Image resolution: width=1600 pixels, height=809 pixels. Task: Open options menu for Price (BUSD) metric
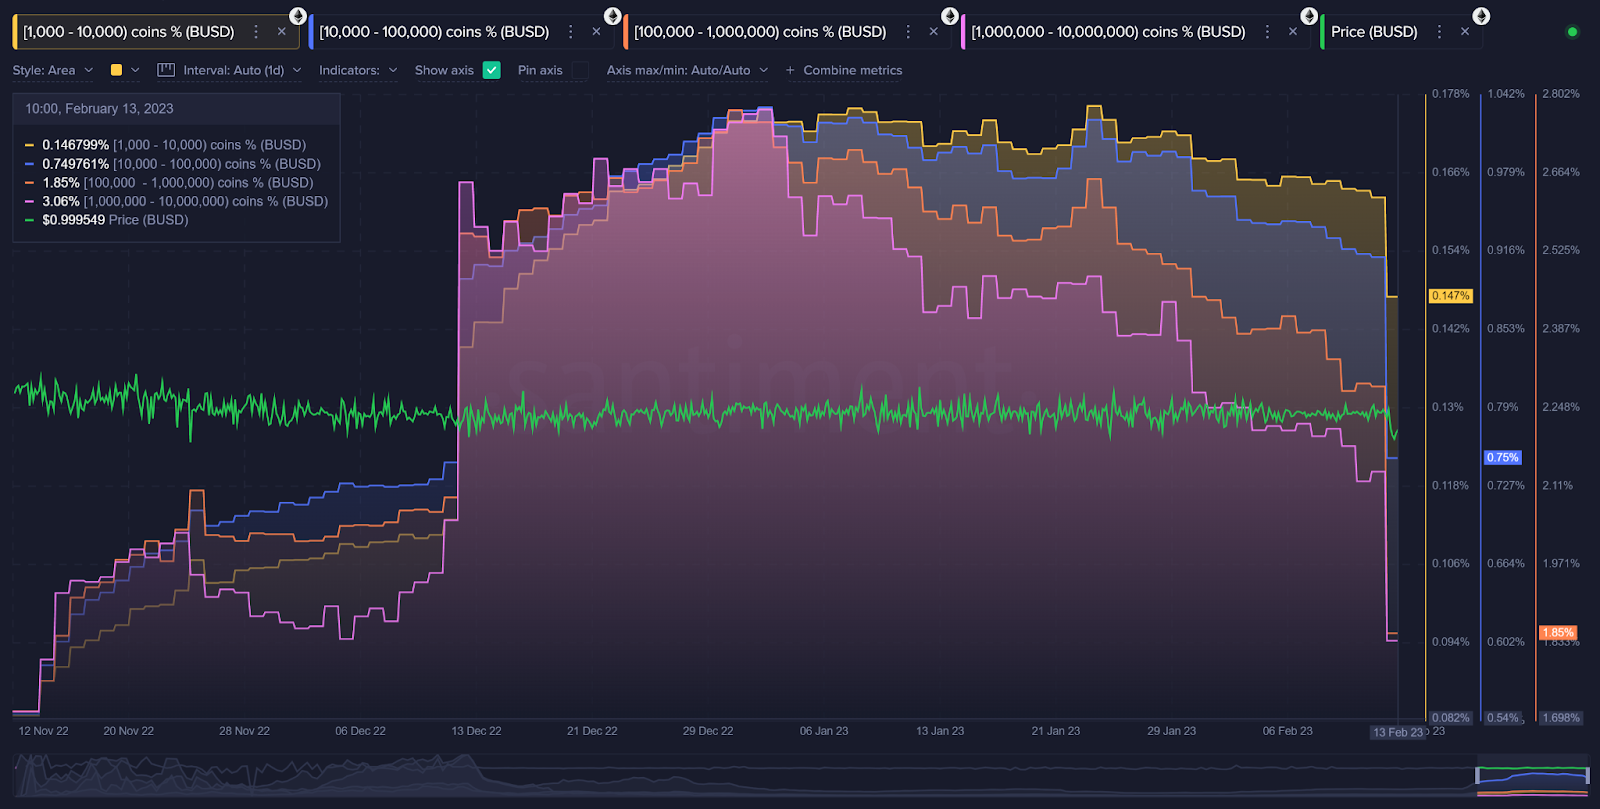tap(1439, 32)
